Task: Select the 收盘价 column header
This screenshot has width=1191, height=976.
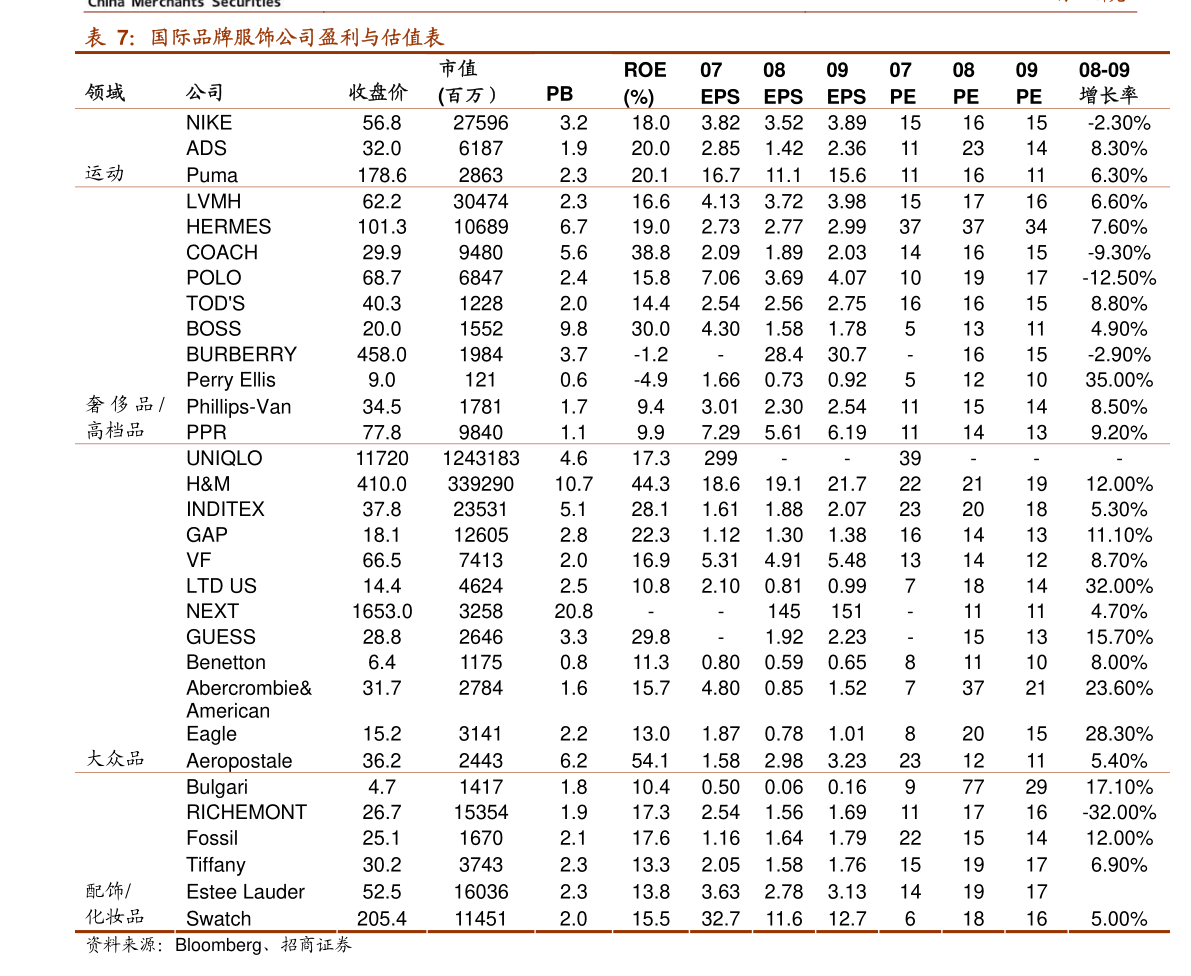Action: [378, 93]
